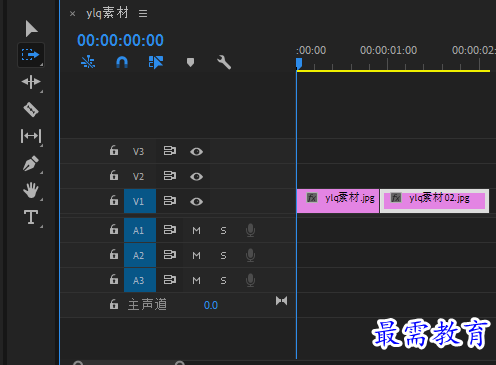Enable voice-over record on A2
Screen dimensions: 496x365
pyautogui.click(x=250, y=255)
